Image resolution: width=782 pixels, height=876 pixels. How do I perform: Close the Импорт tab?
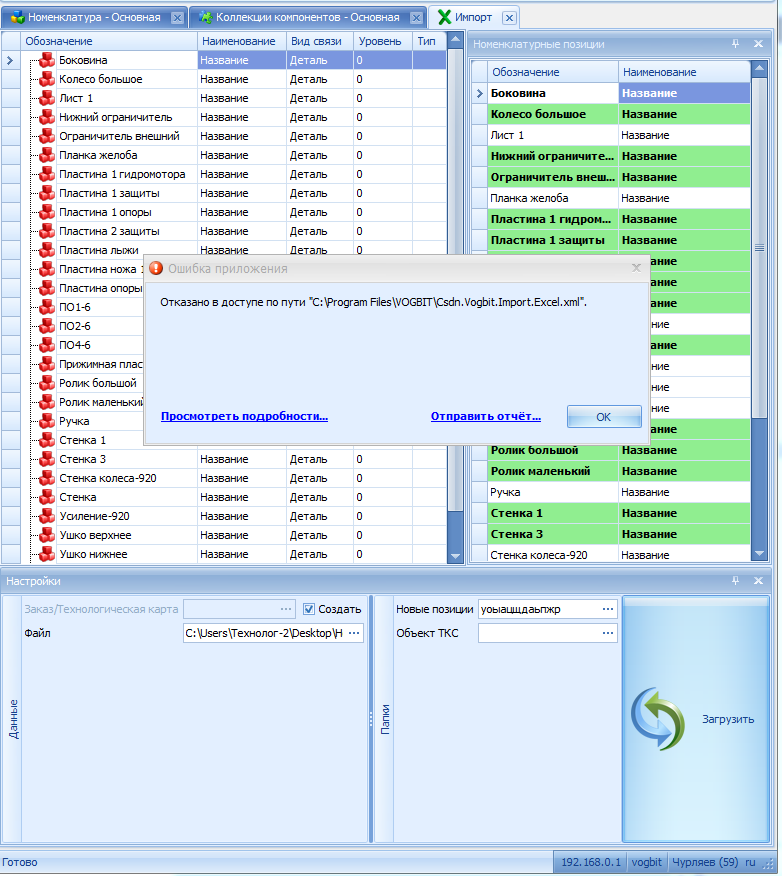[509, 18]
